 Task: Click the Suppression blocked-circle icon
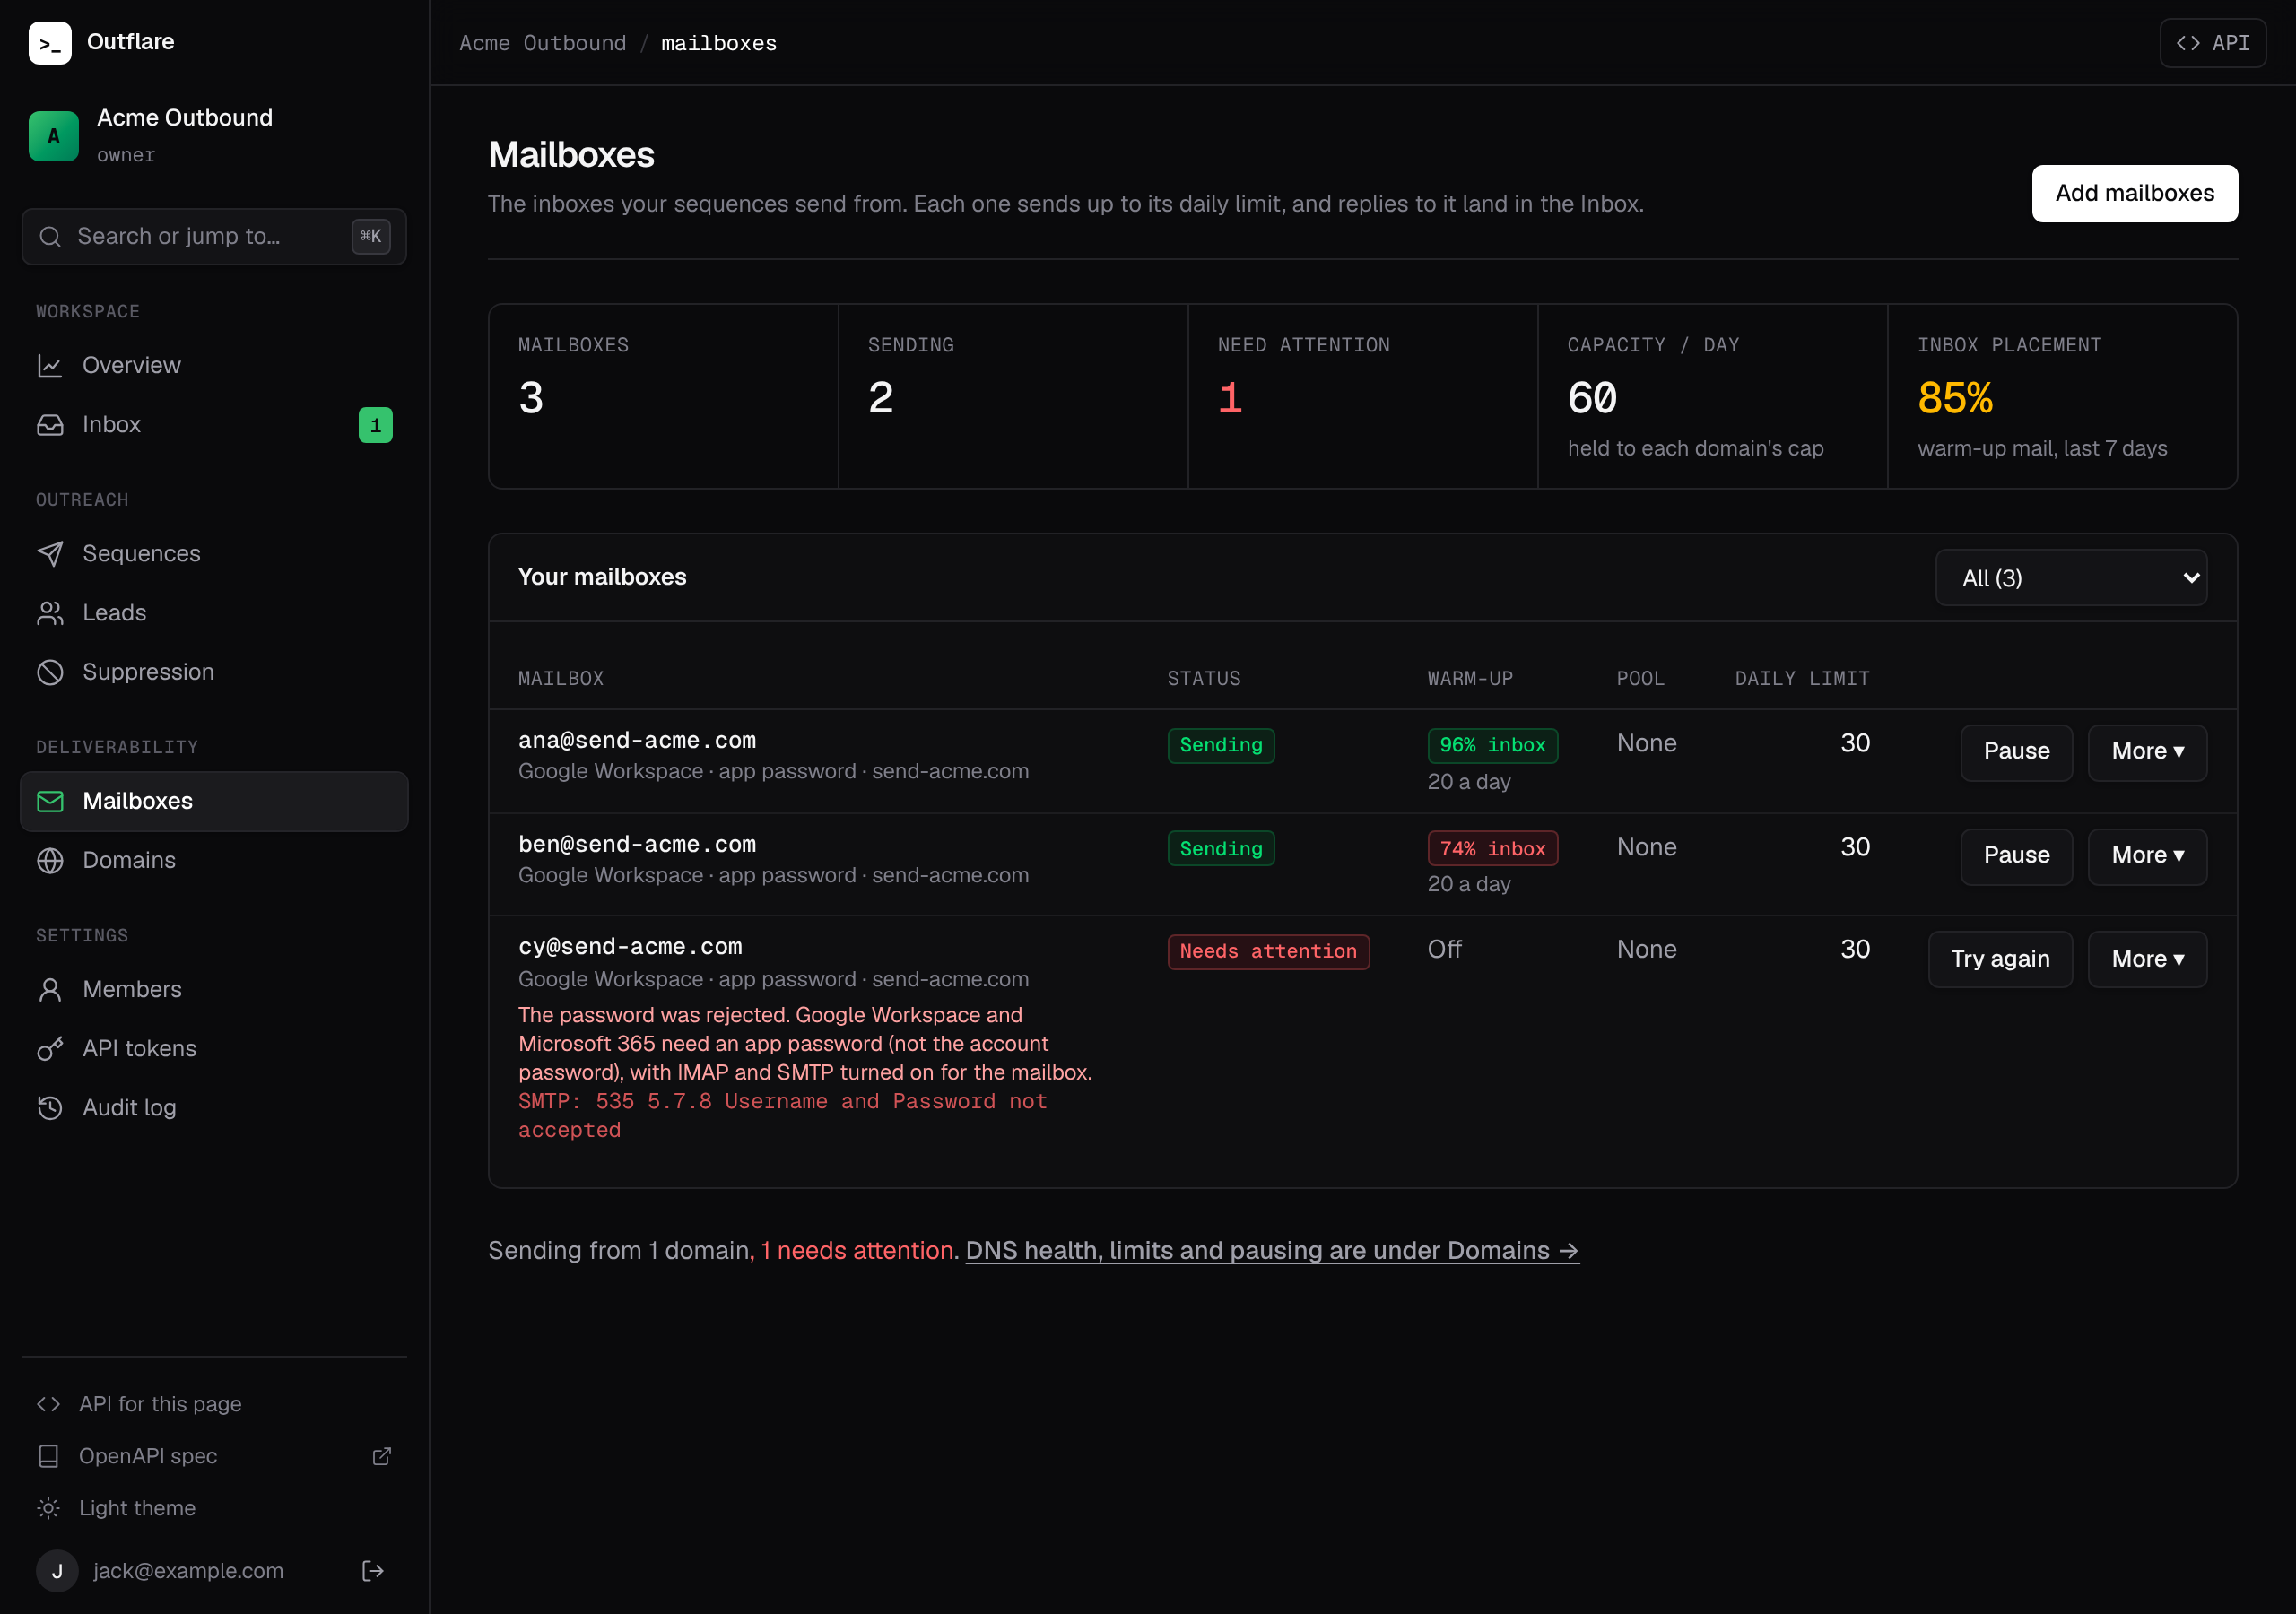click(x=50, y=672)
